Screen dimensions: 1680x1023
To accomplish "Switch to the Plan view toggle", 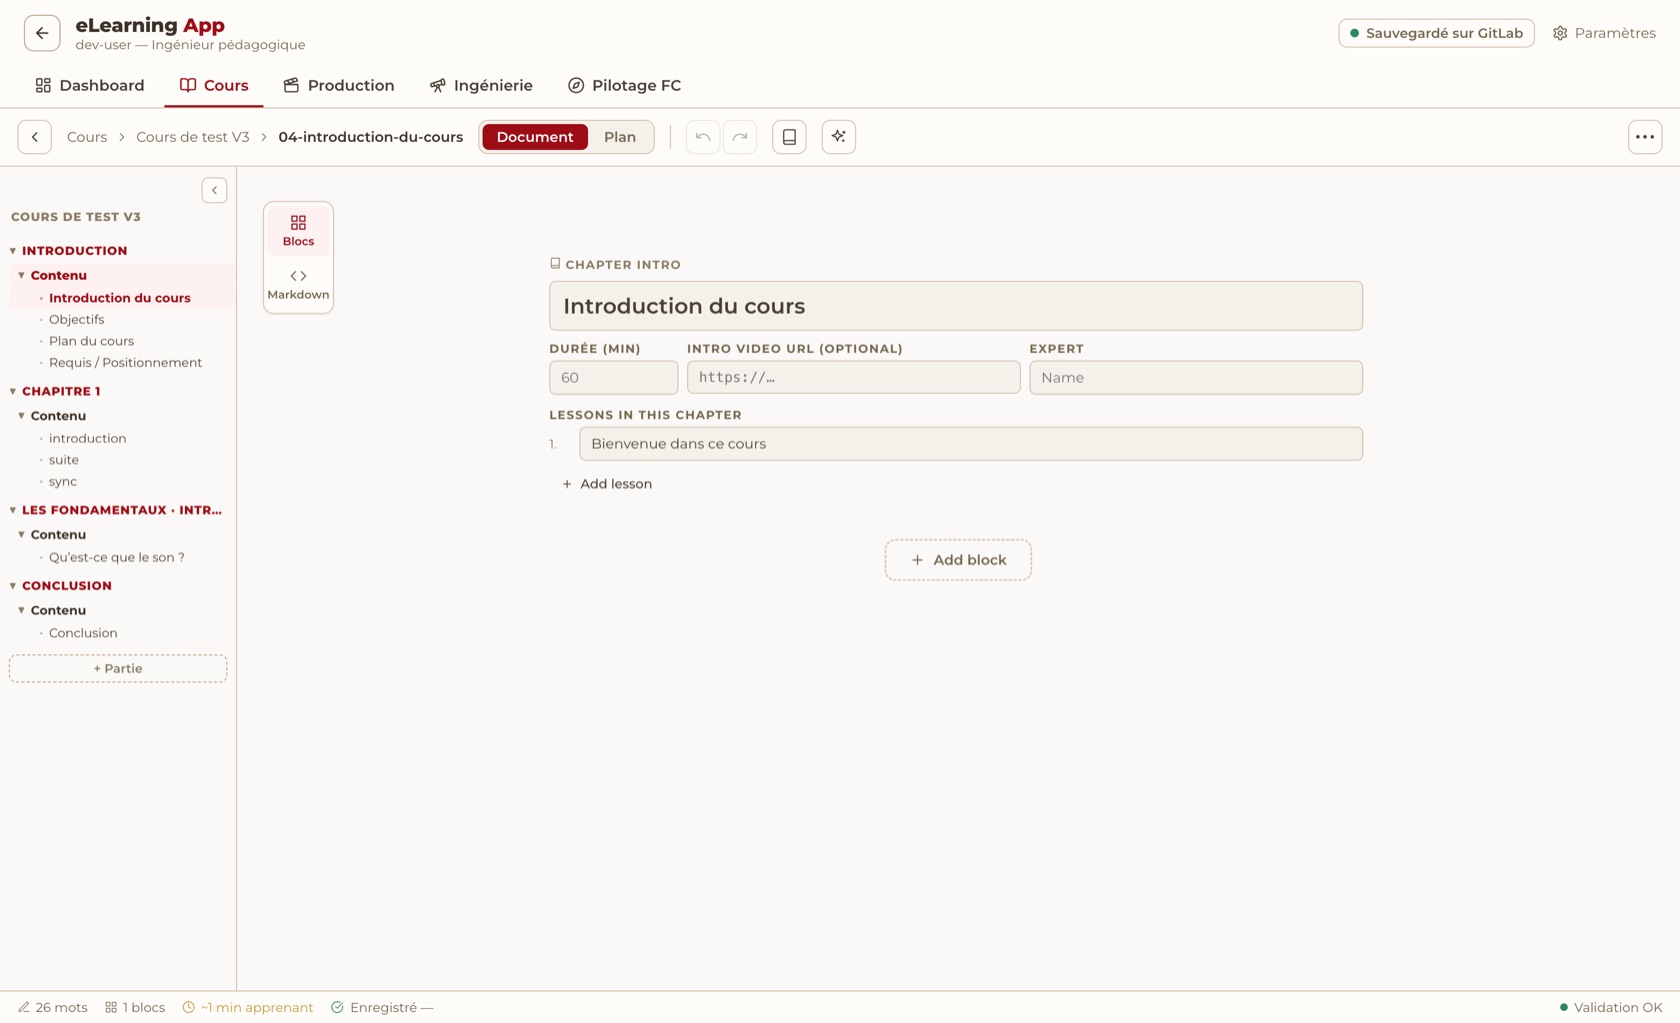I will (x=620, y=137).
